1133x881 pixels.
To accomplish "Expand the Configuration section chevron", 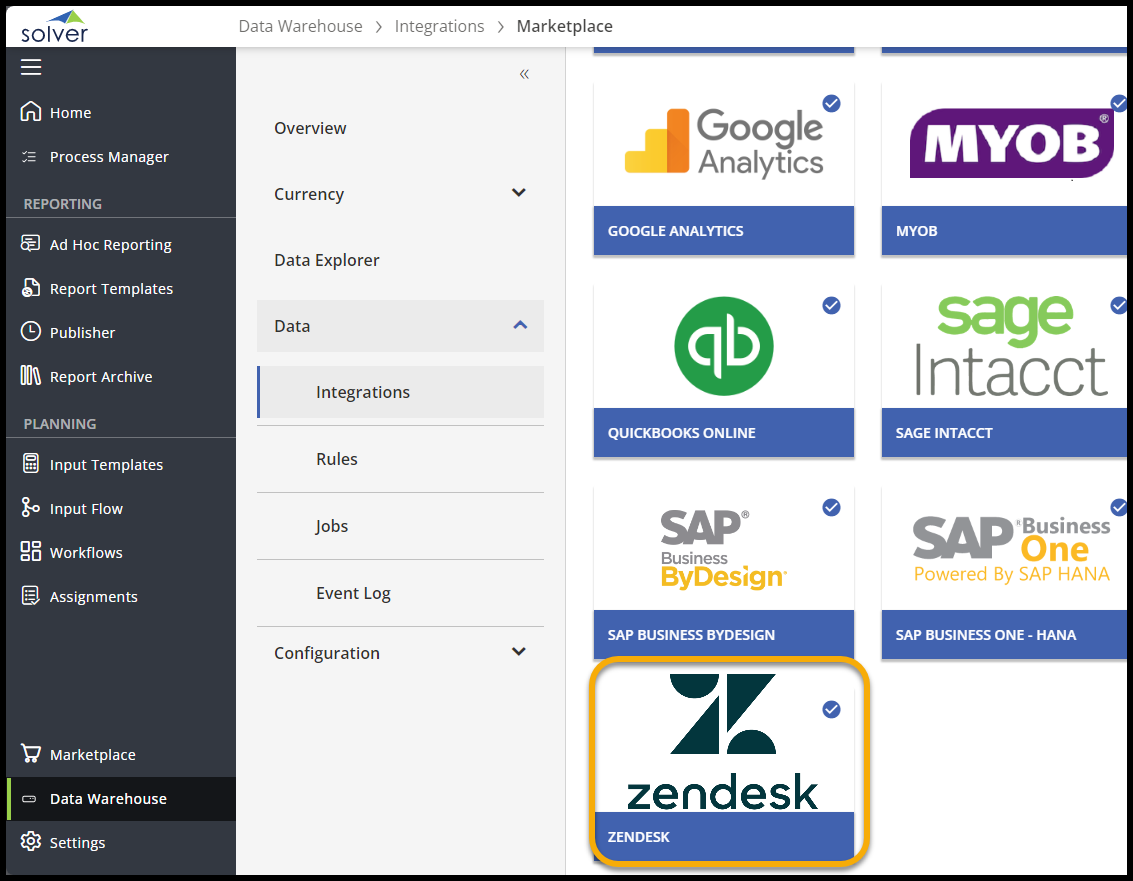I will [x=519, y=652].
